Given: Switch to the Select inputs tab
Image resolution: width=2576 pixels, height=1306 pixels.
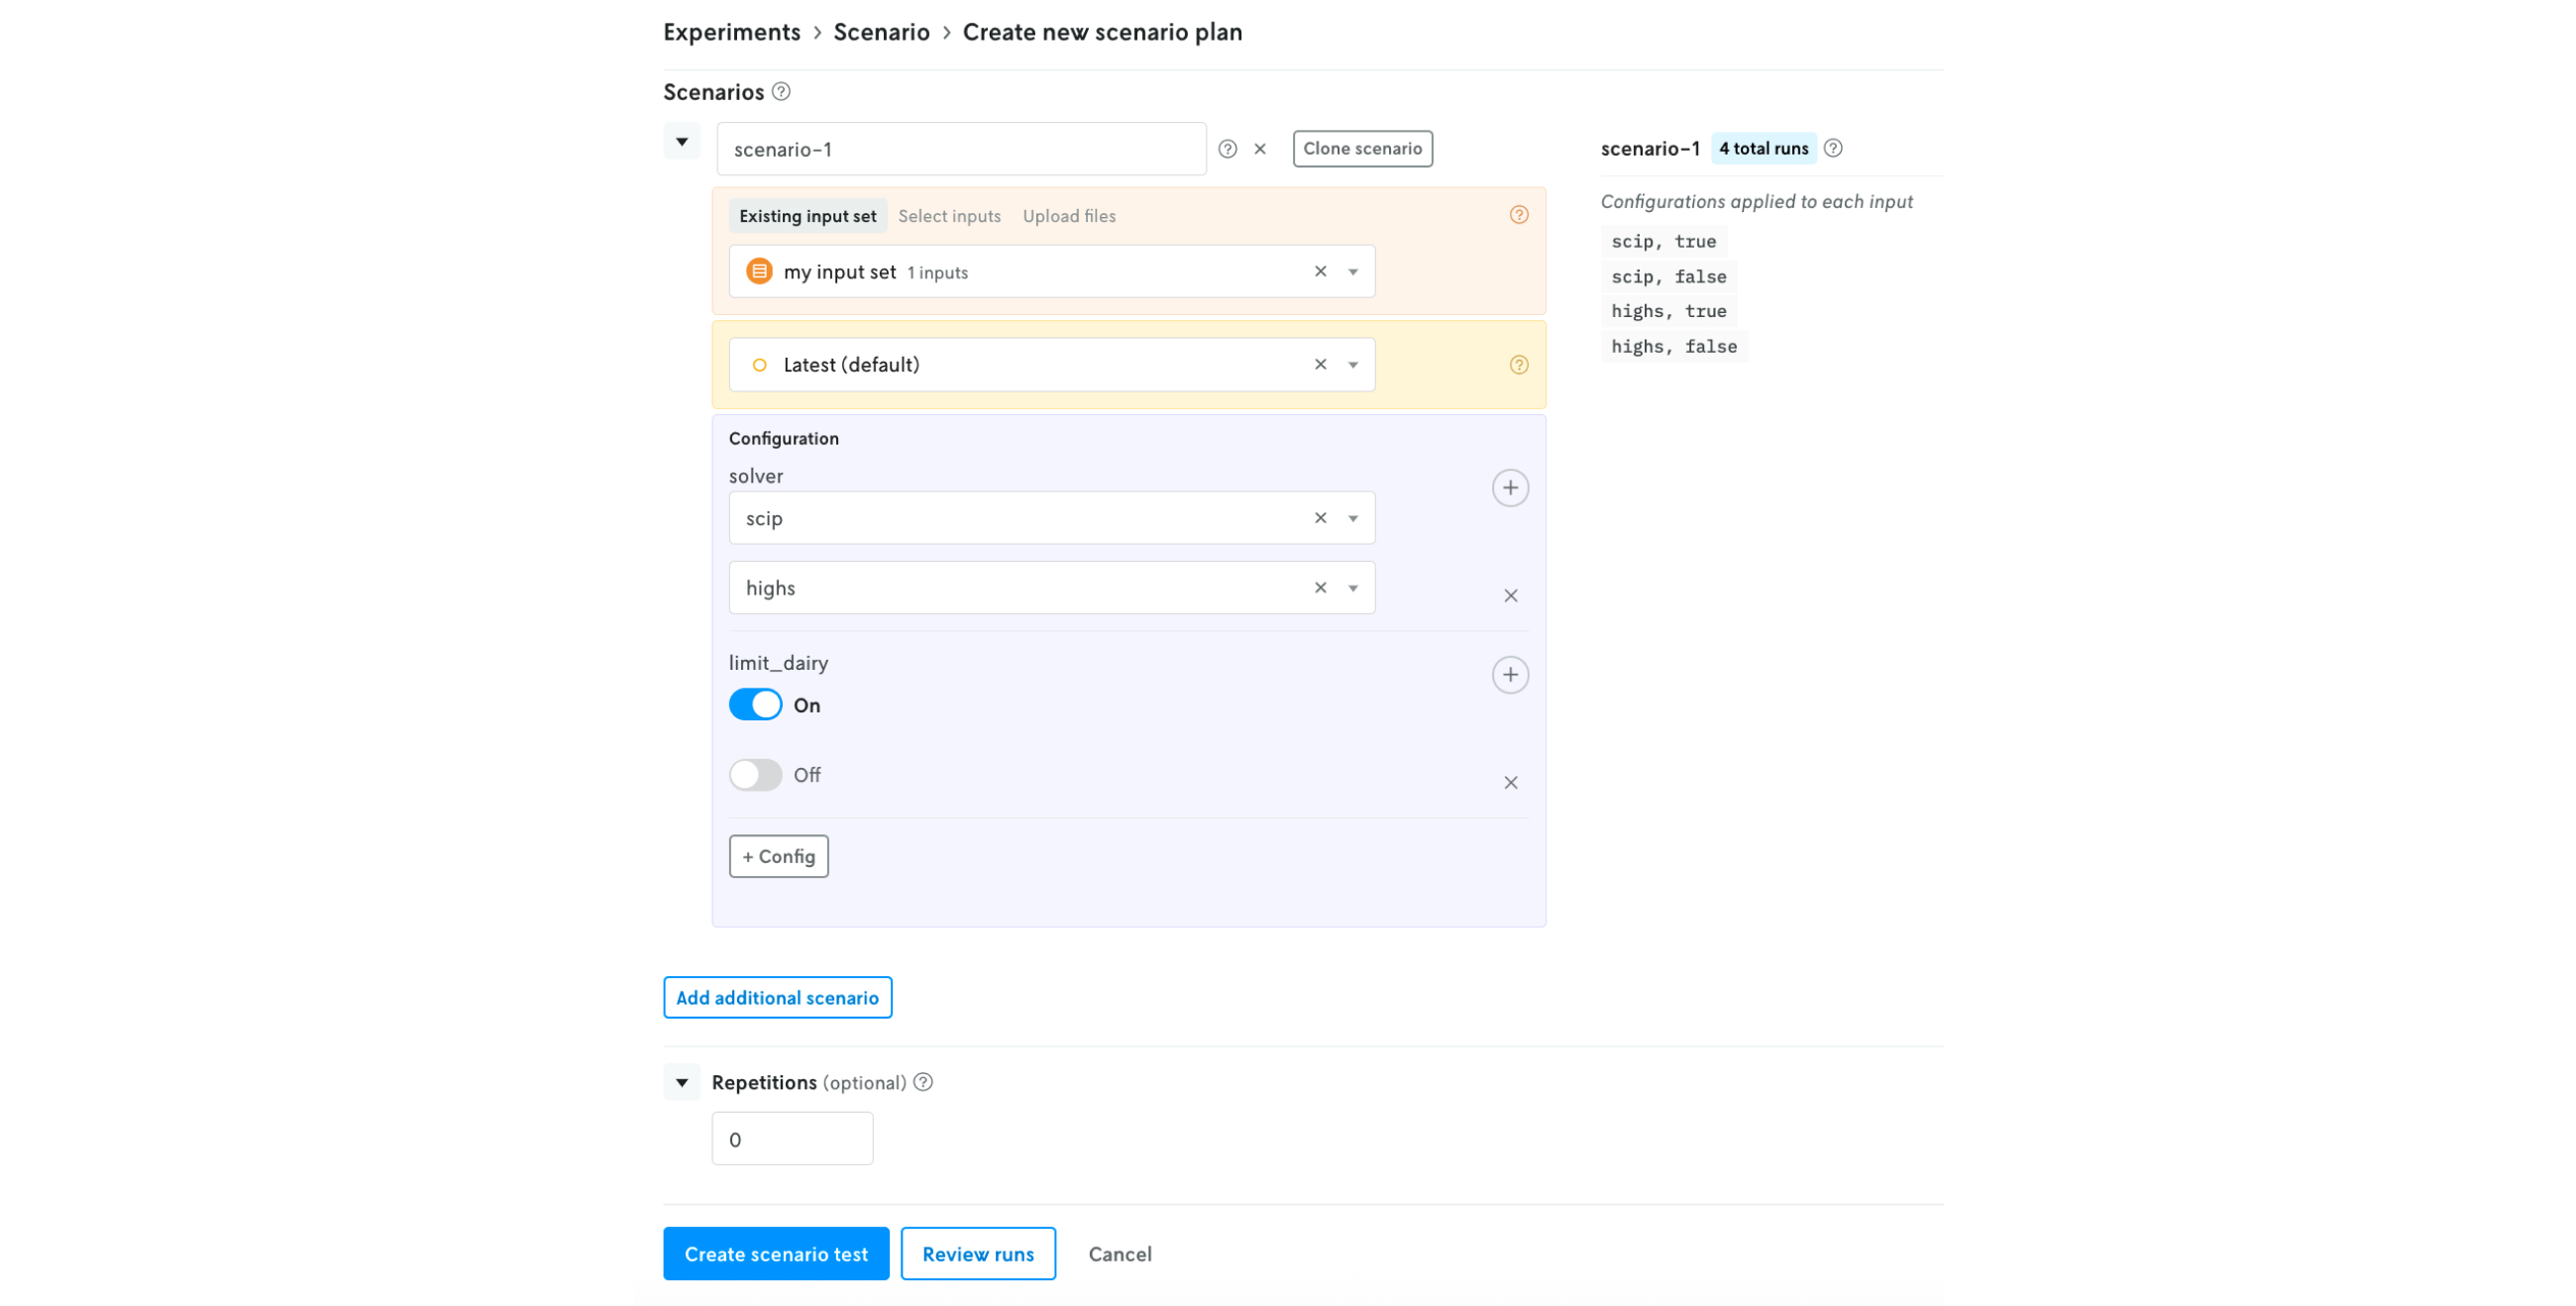Looking at the screenshot, I should (949, 216).
